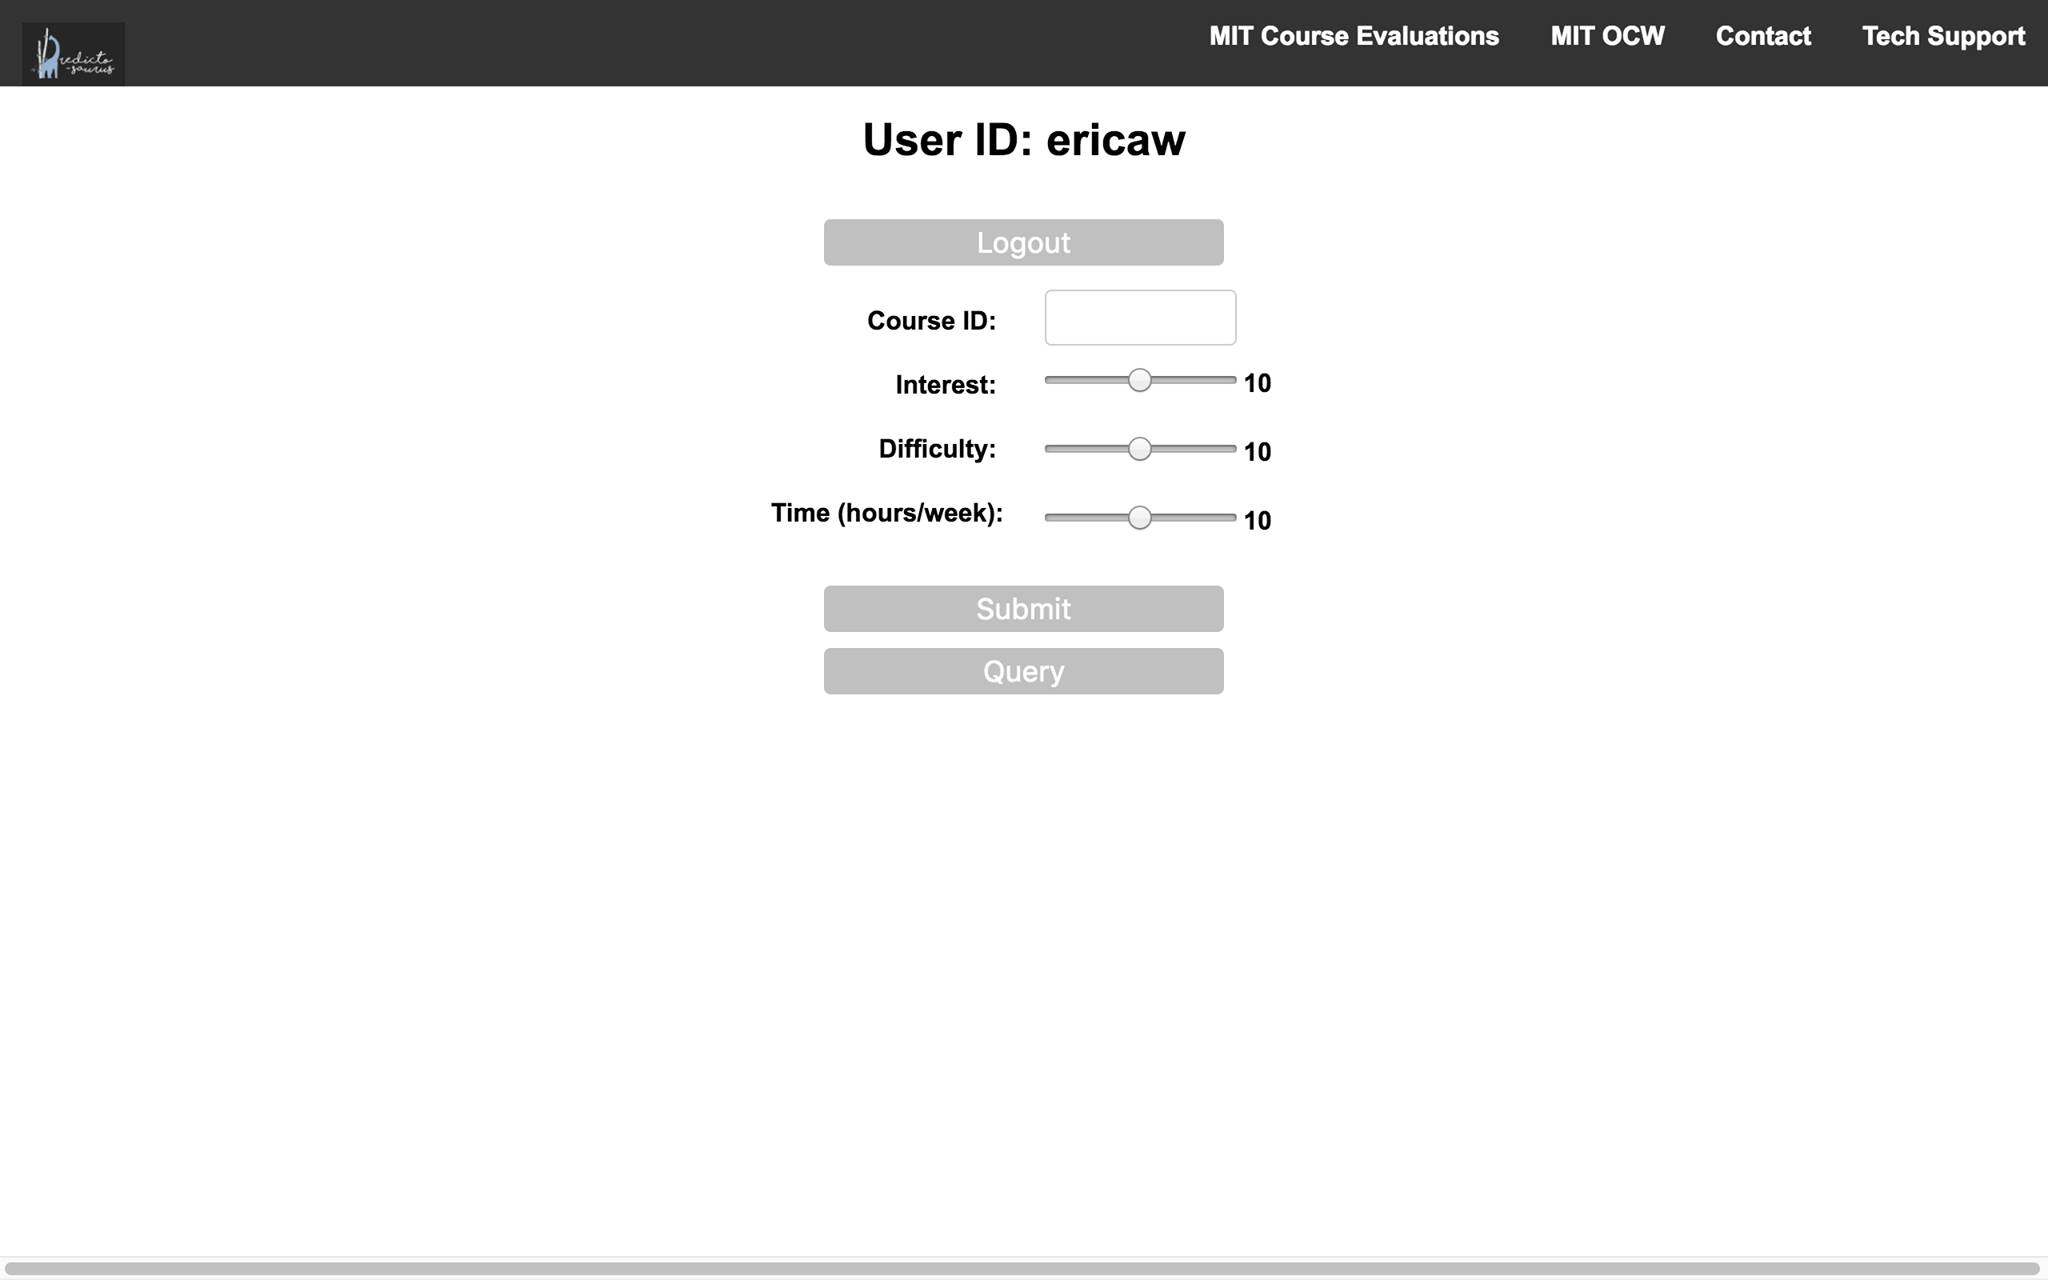
Task: Open MIT Course Evaluations nav link
Action: click(1353, 37)
